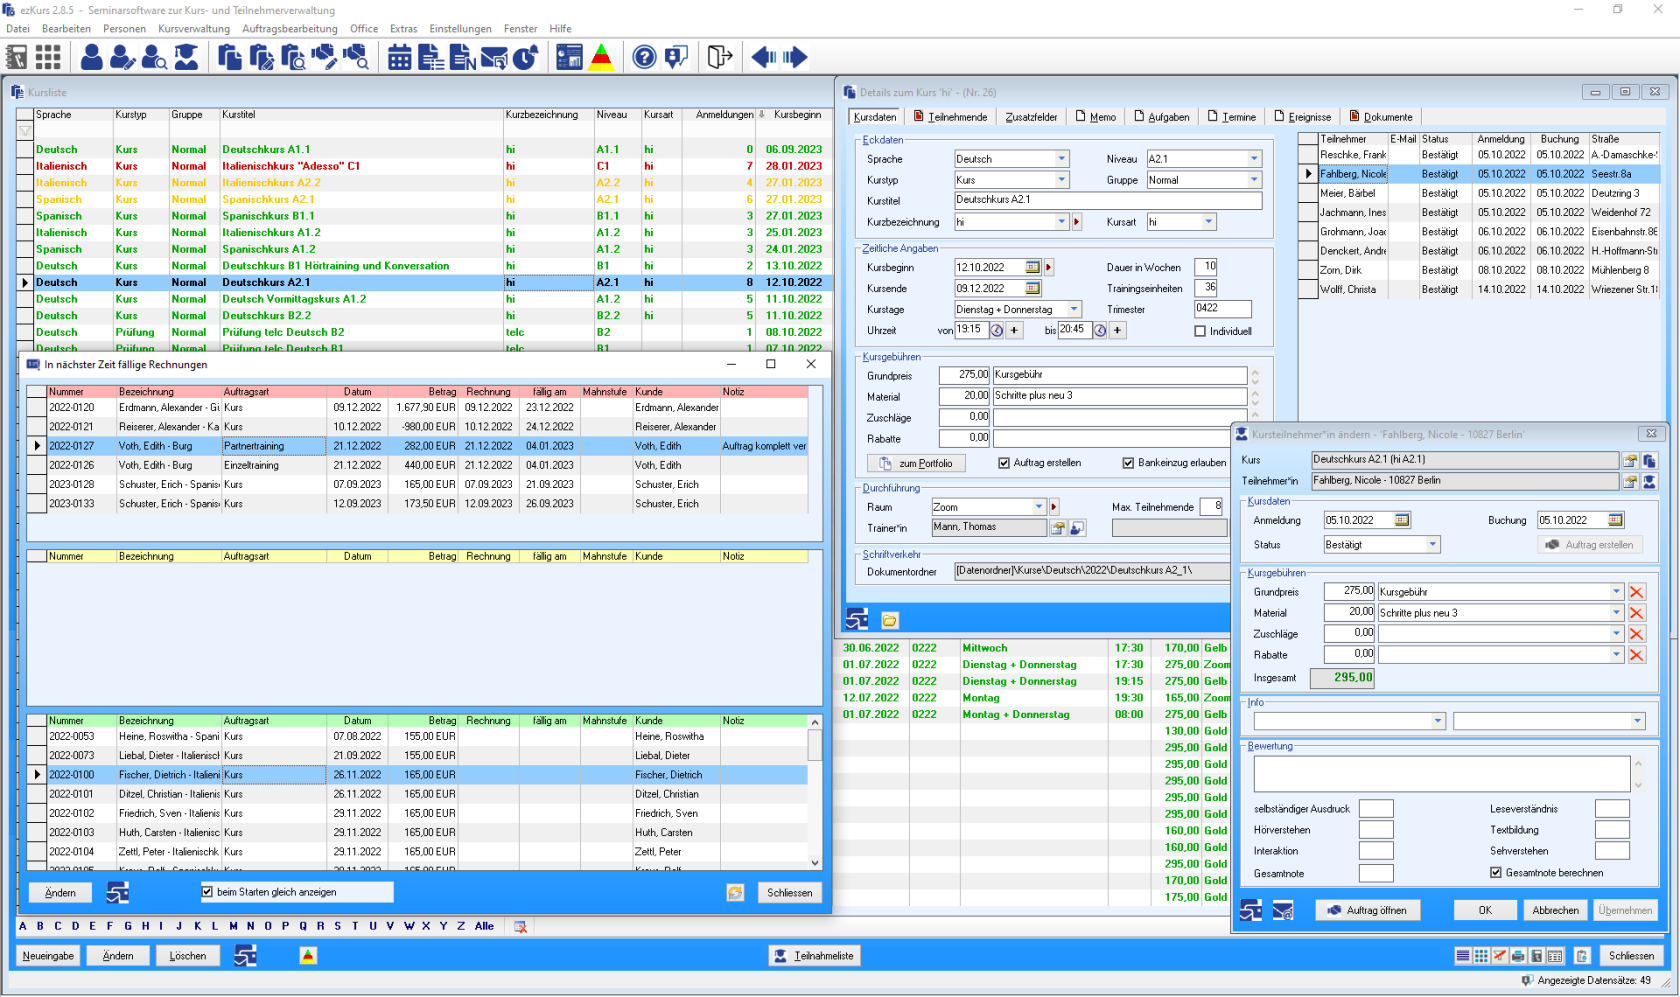Open the graduation cap participants toolbar icon

pos(186,57)
